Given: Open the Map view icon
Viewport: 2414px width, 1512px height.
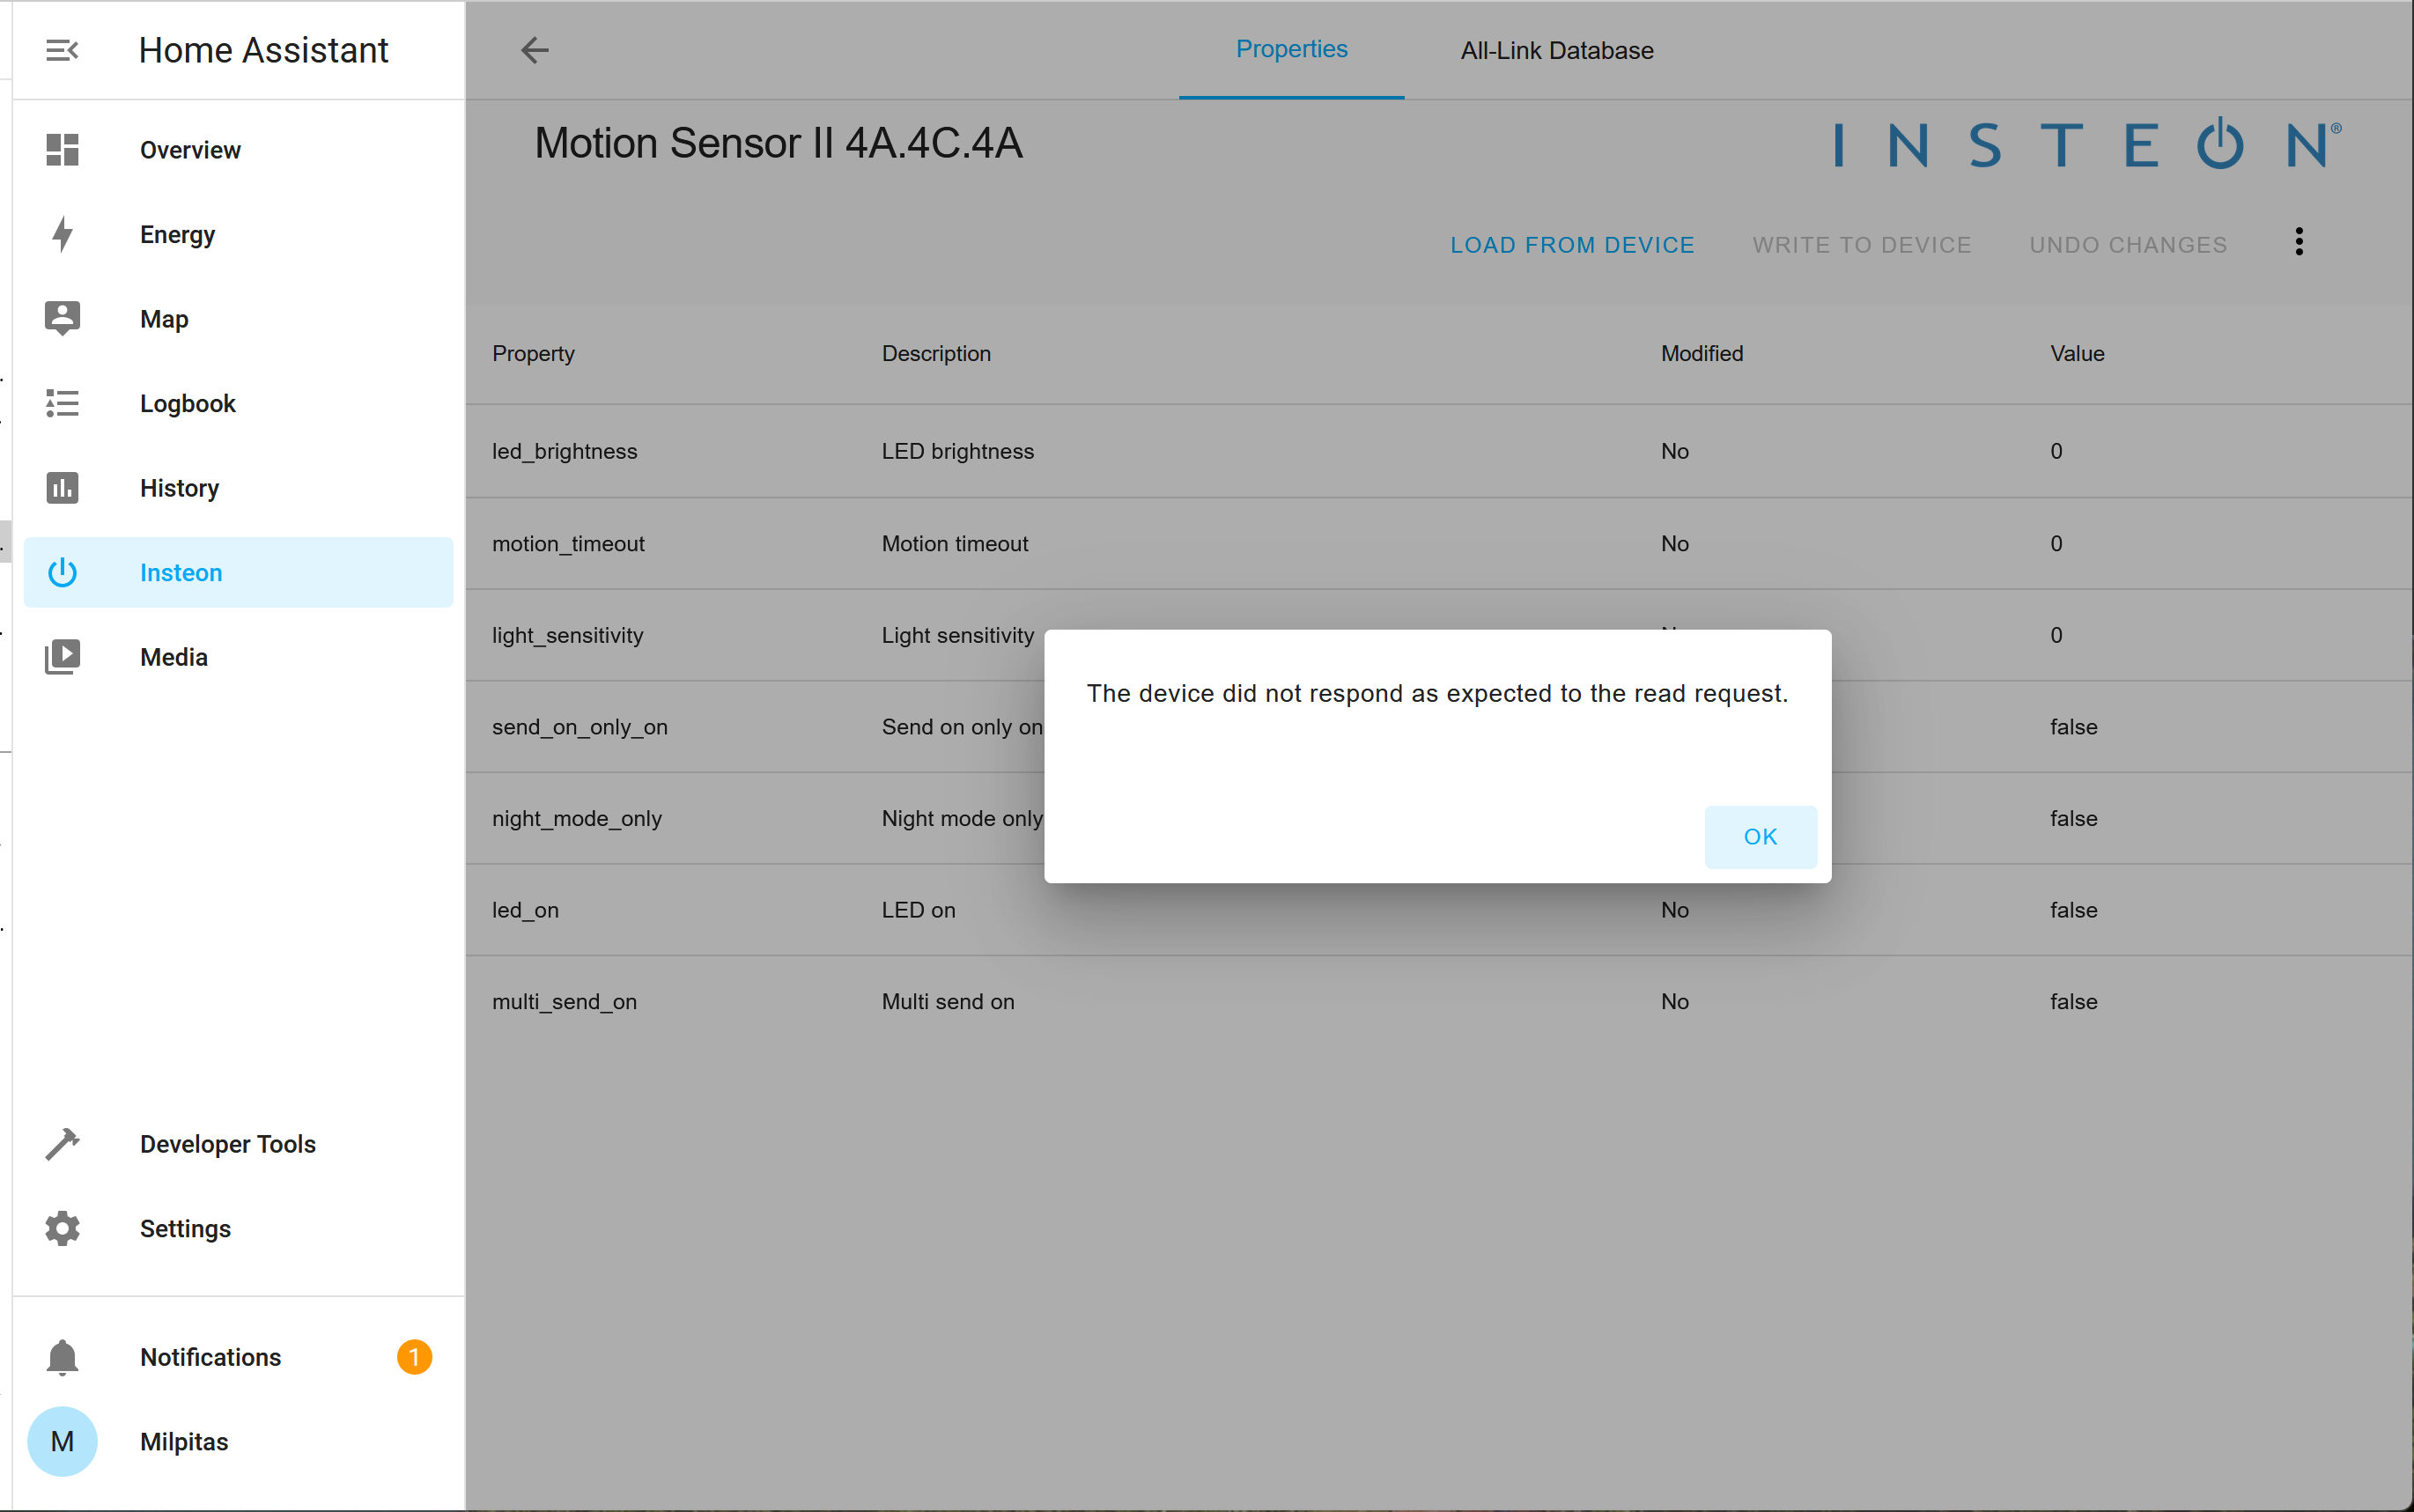Looking at the screenshot, I should [x=62, y=318].
